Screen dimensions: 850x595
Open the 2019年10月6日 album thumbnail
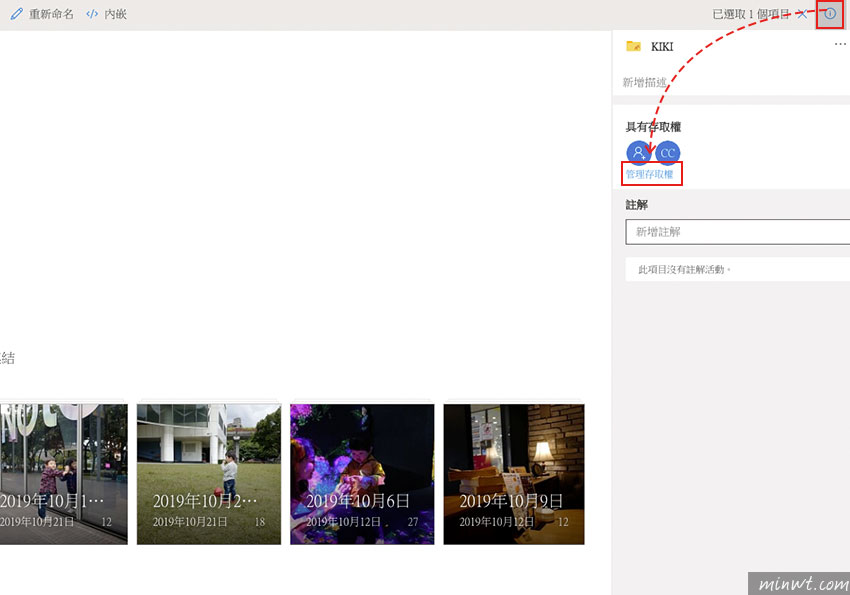coord(362,474)
